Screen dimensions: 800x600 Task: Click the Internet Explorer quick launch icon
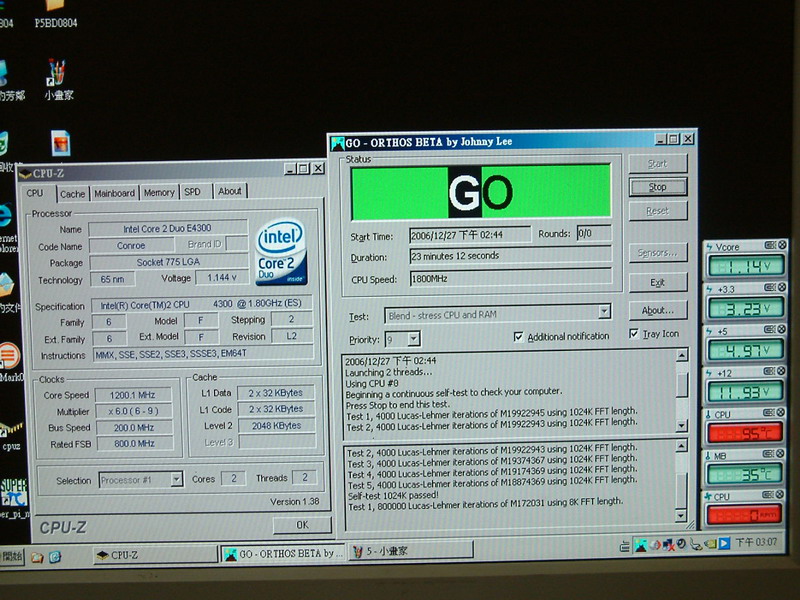55,557
